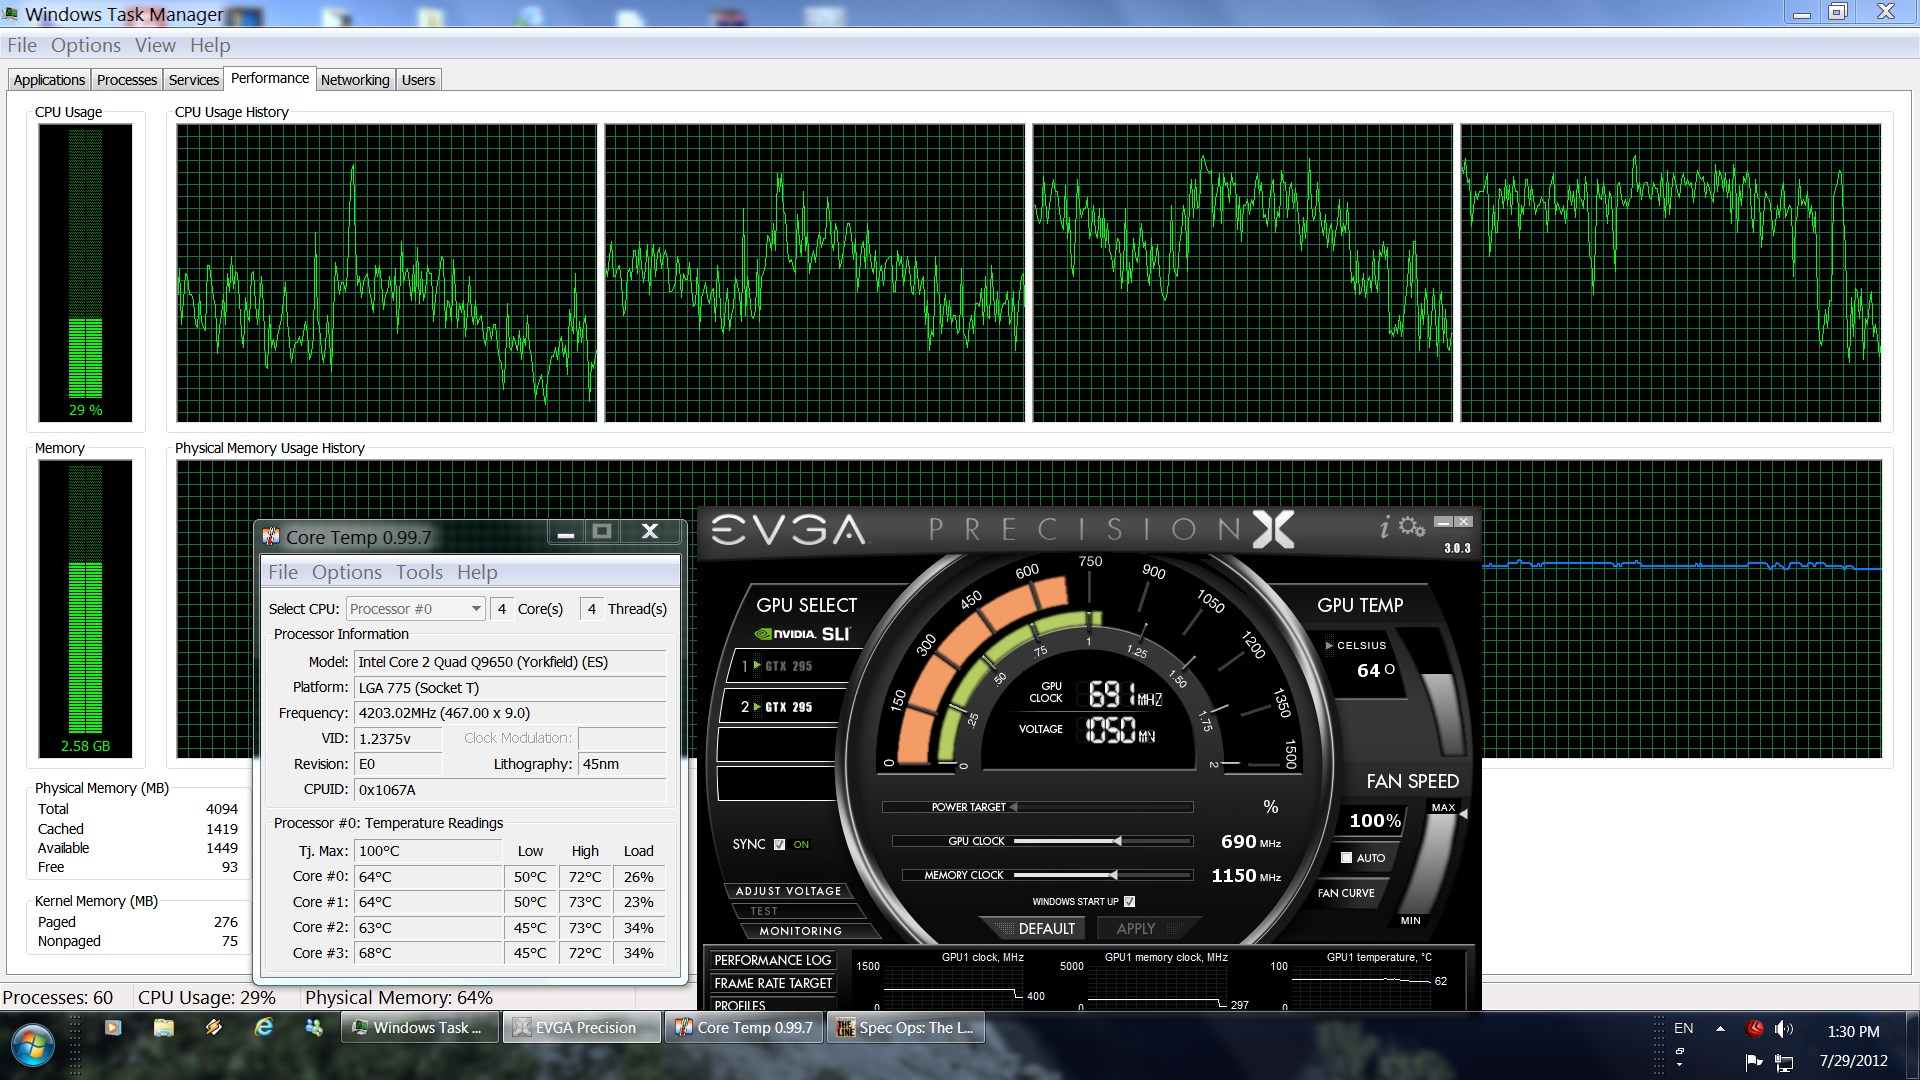Open Core Temp Tools menu

tap(418, 572)
